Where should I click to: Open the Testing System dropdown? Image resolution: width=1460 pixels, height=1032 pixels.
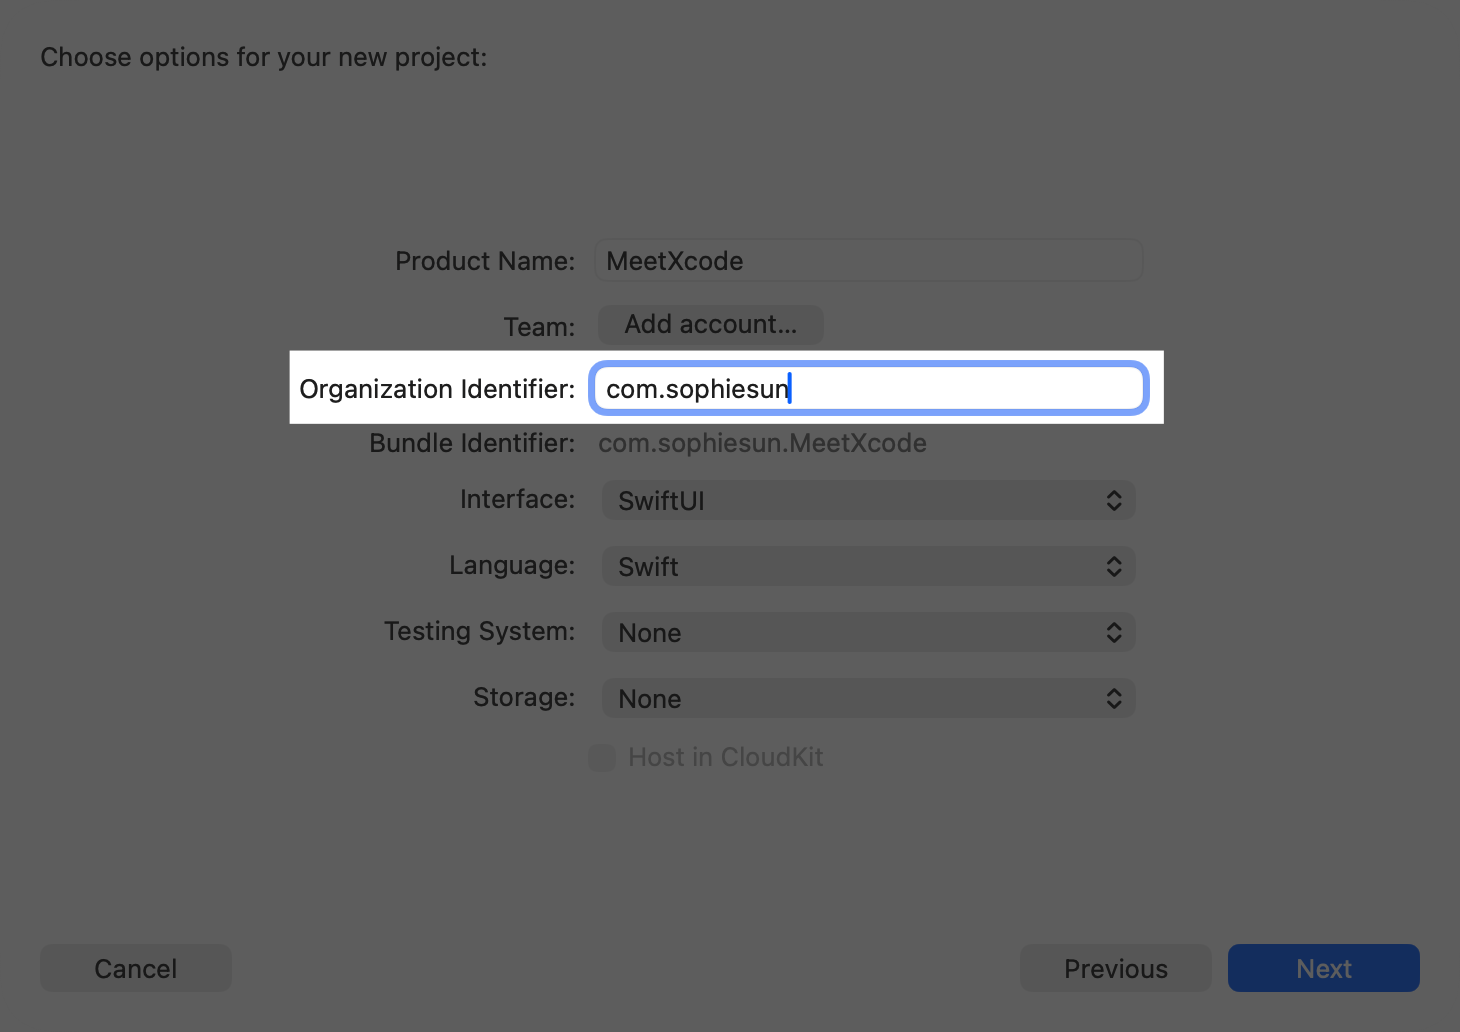click(x=868, y=633)
